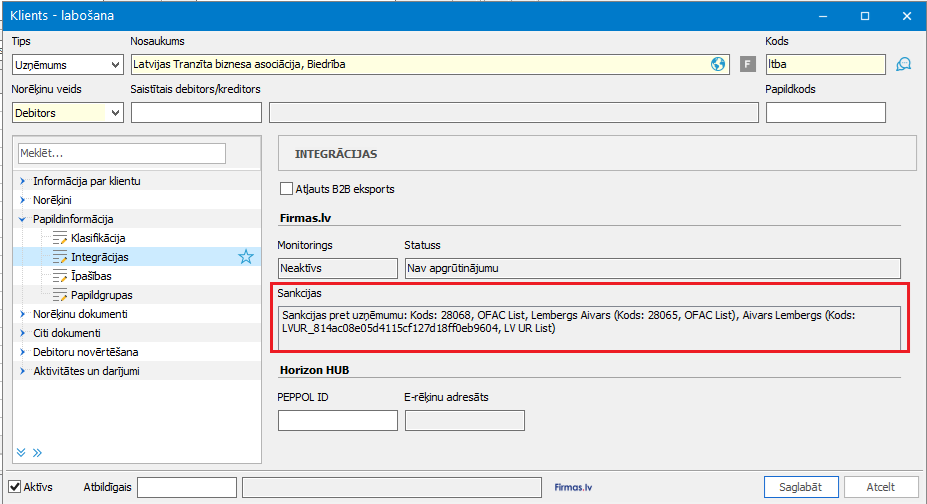Click the Klasifikācija edit-list icon
Image resolution: width=927 pixels, height=504 pixels.
[x=60, y=238]
